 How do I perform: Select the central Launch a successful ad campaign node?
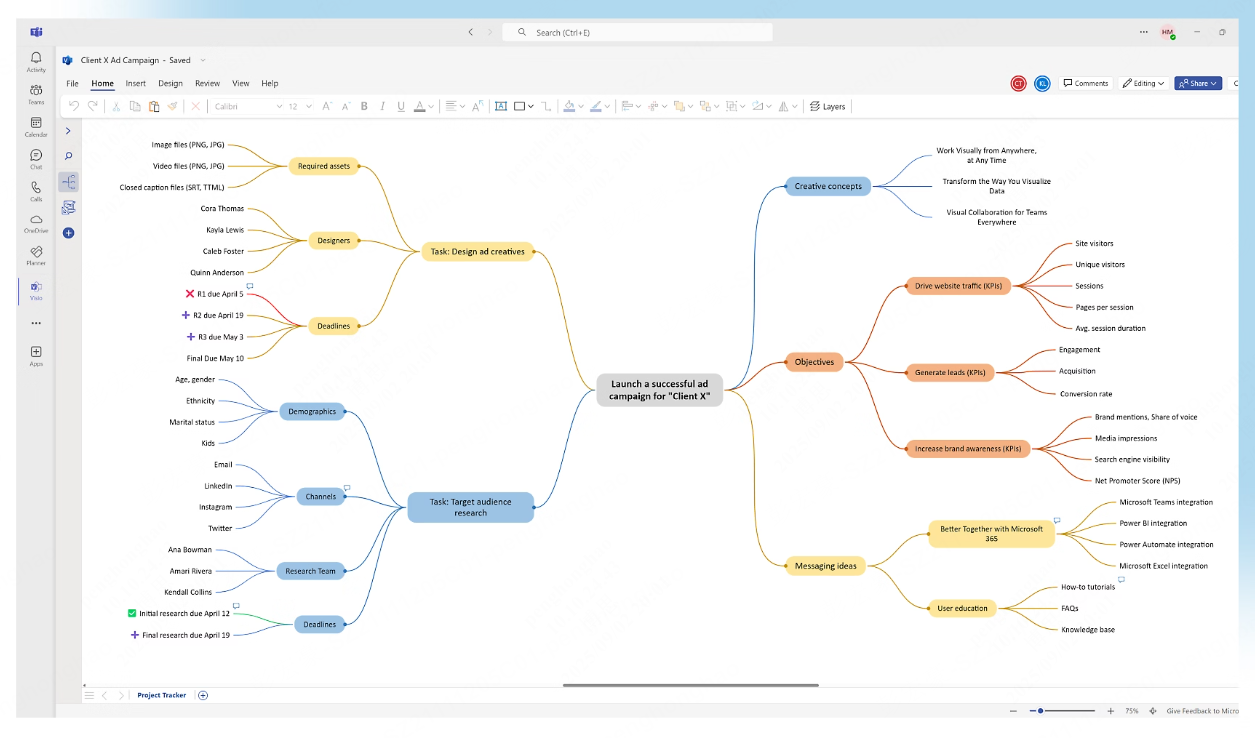[659, 390]
